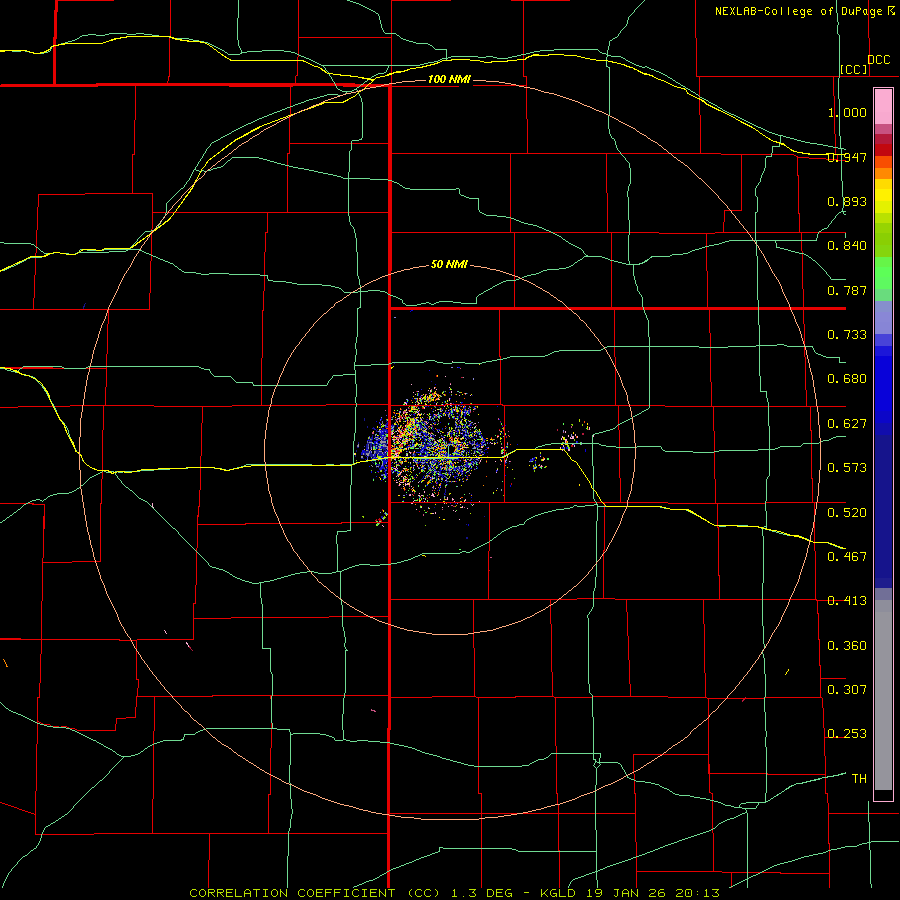Select the 0.360 legend value
The image size is (900, 900).
click(x=847, y=646)
